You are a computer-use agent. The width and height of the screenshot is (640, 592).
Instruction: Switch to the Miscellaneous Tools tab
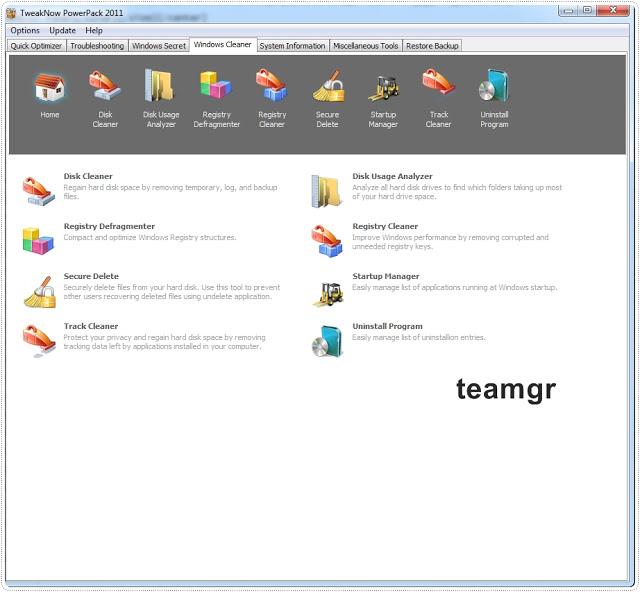pyautogui.click(x=366, y=46)
